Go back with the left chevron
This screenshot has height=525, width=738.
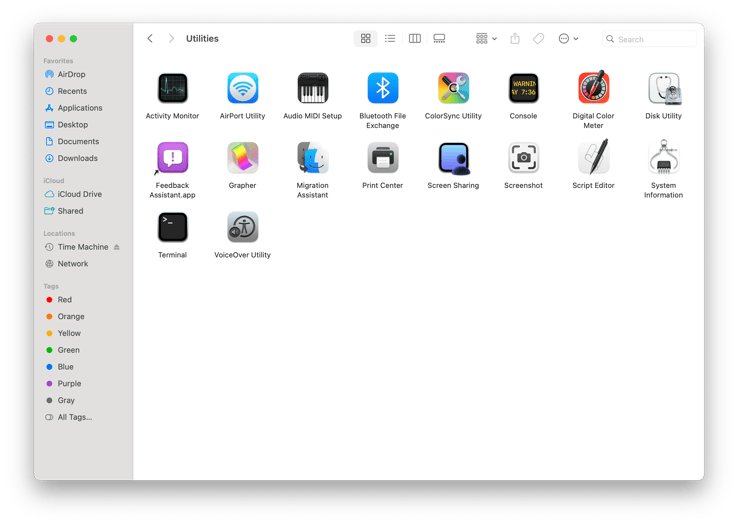(x=150, y=39)
